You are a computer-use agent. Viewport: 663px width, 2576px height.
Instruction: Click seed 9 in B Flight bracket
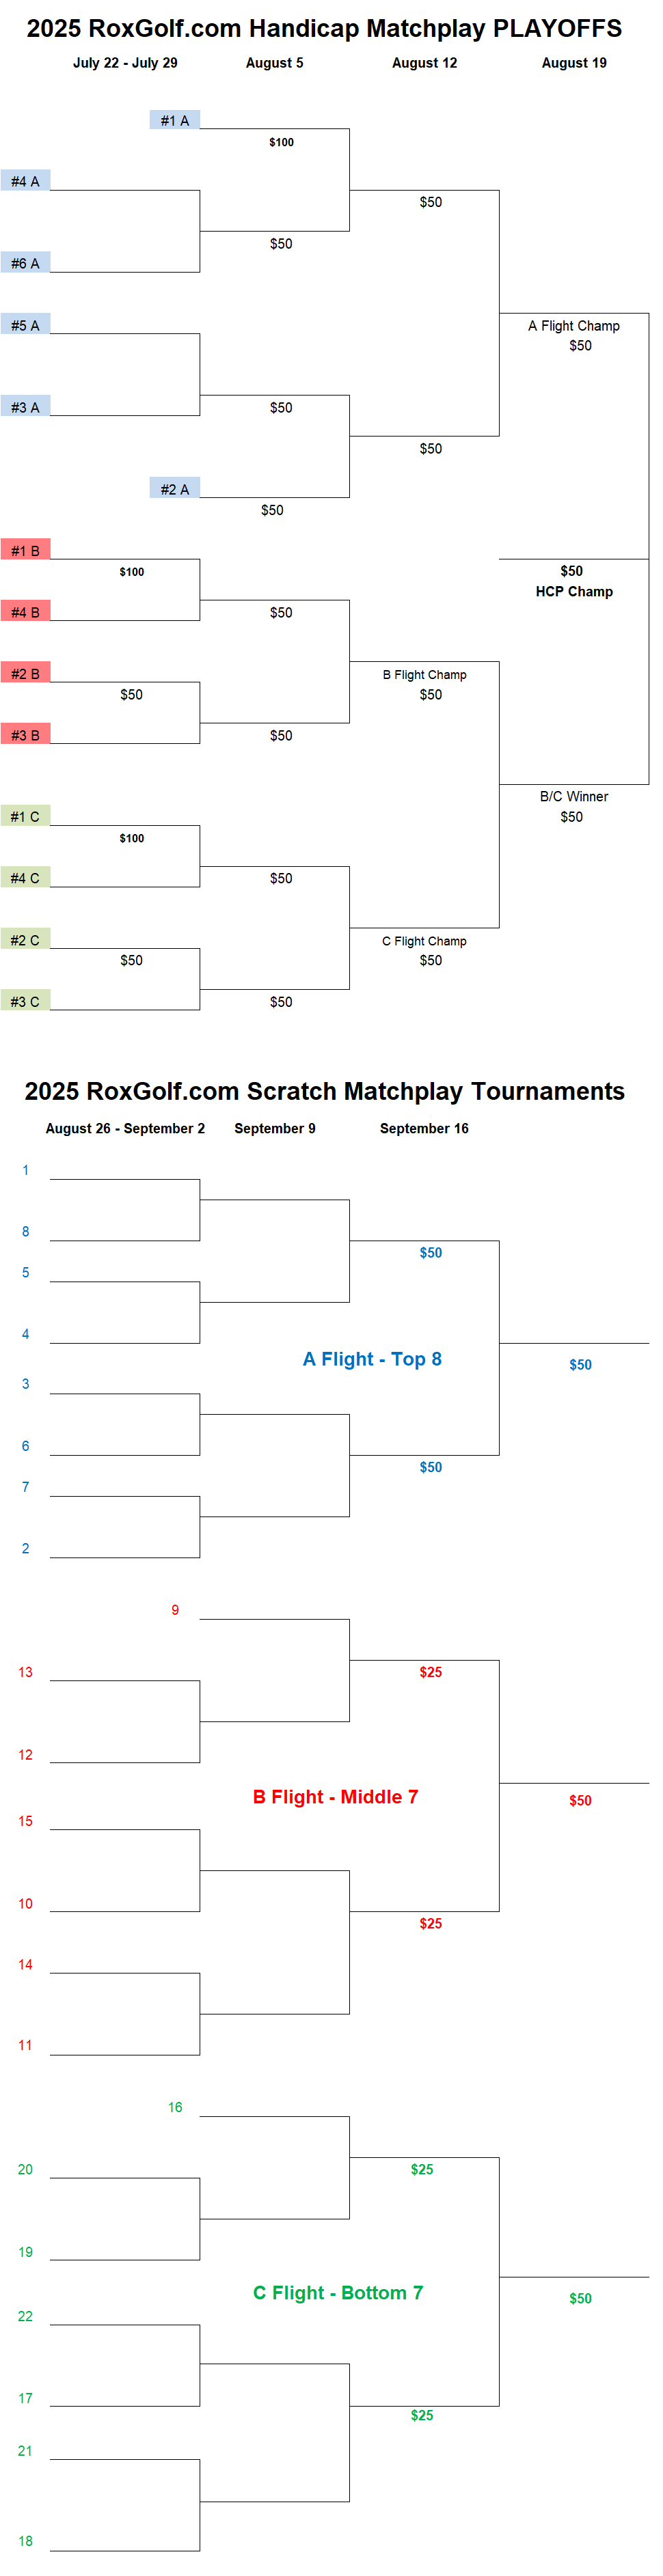point(175,1610)
